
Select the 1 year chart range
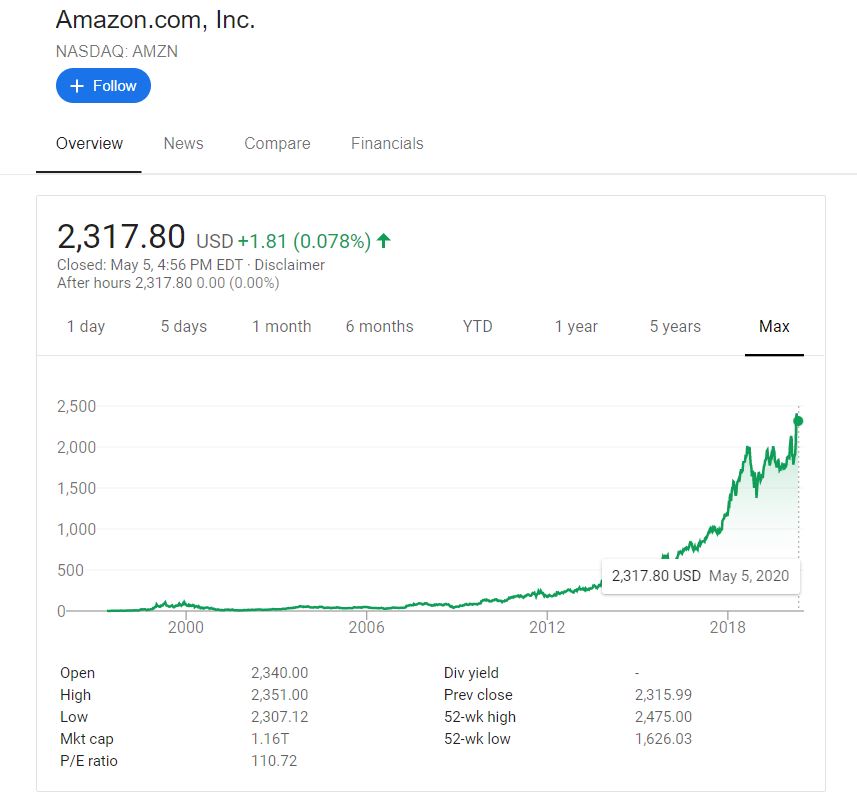tap(576, 326)
